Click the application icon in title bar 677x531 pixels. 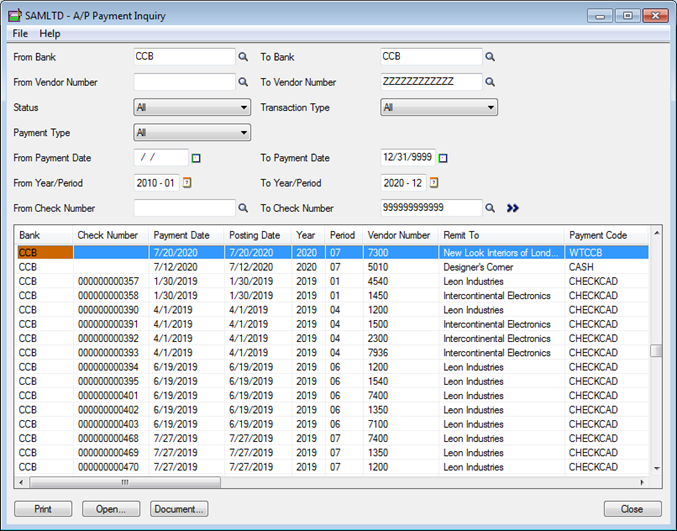[x=15, y=16]
